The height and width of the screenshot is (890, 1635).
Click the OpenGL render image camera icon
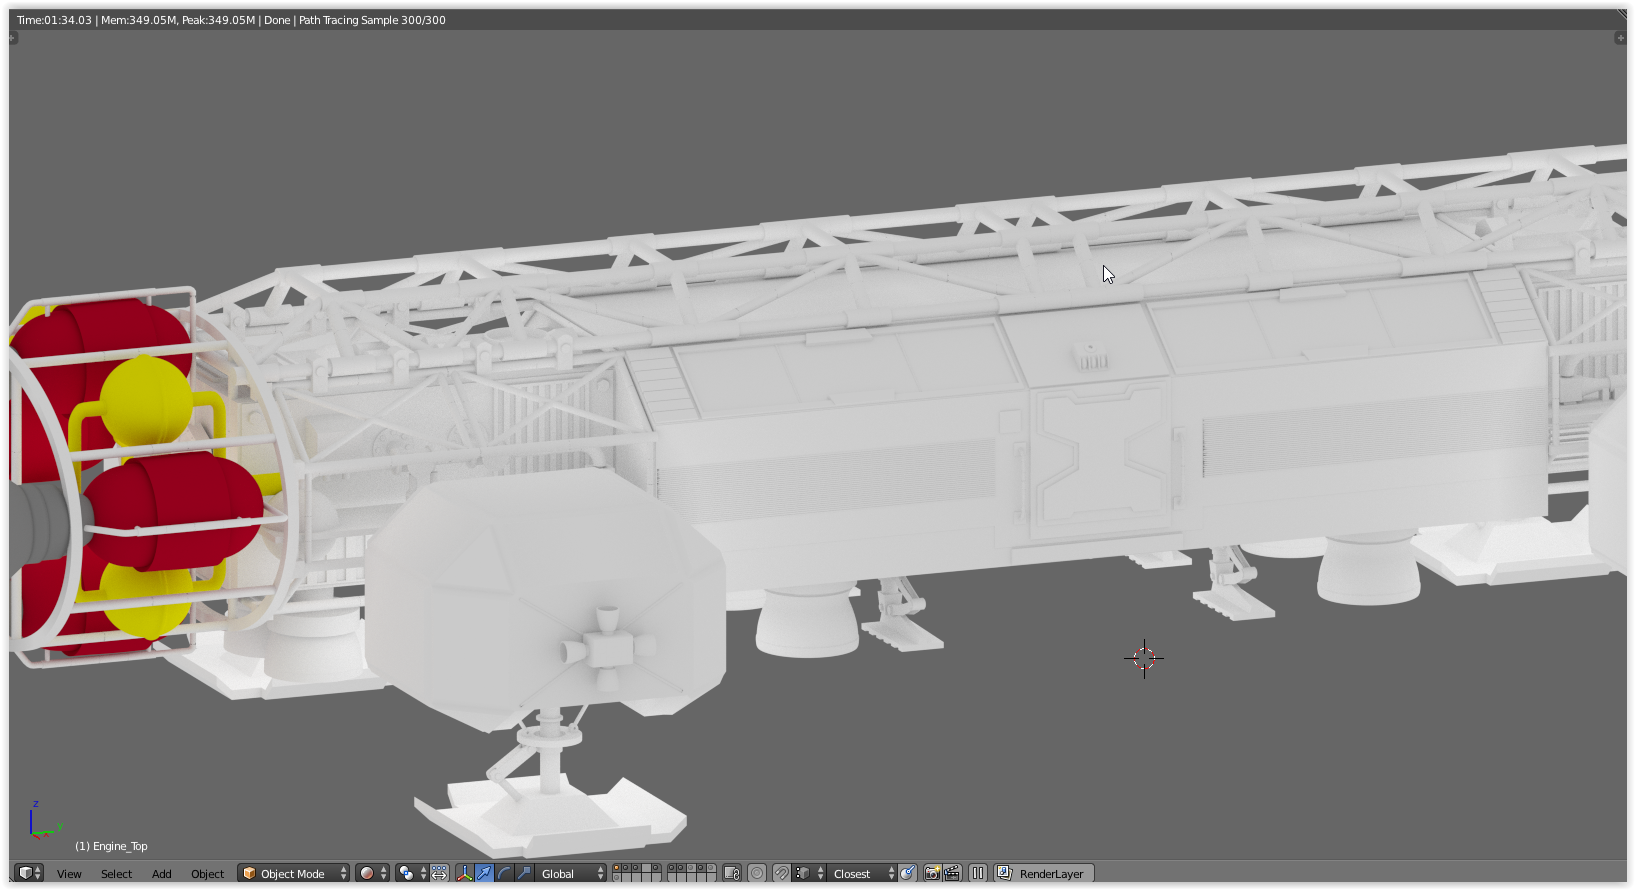[x=932, y=873]
